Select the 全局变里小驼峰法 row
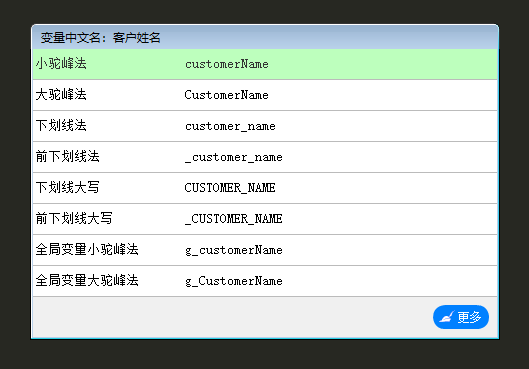The height and width of the screenshot is (369, 529). 265,250
